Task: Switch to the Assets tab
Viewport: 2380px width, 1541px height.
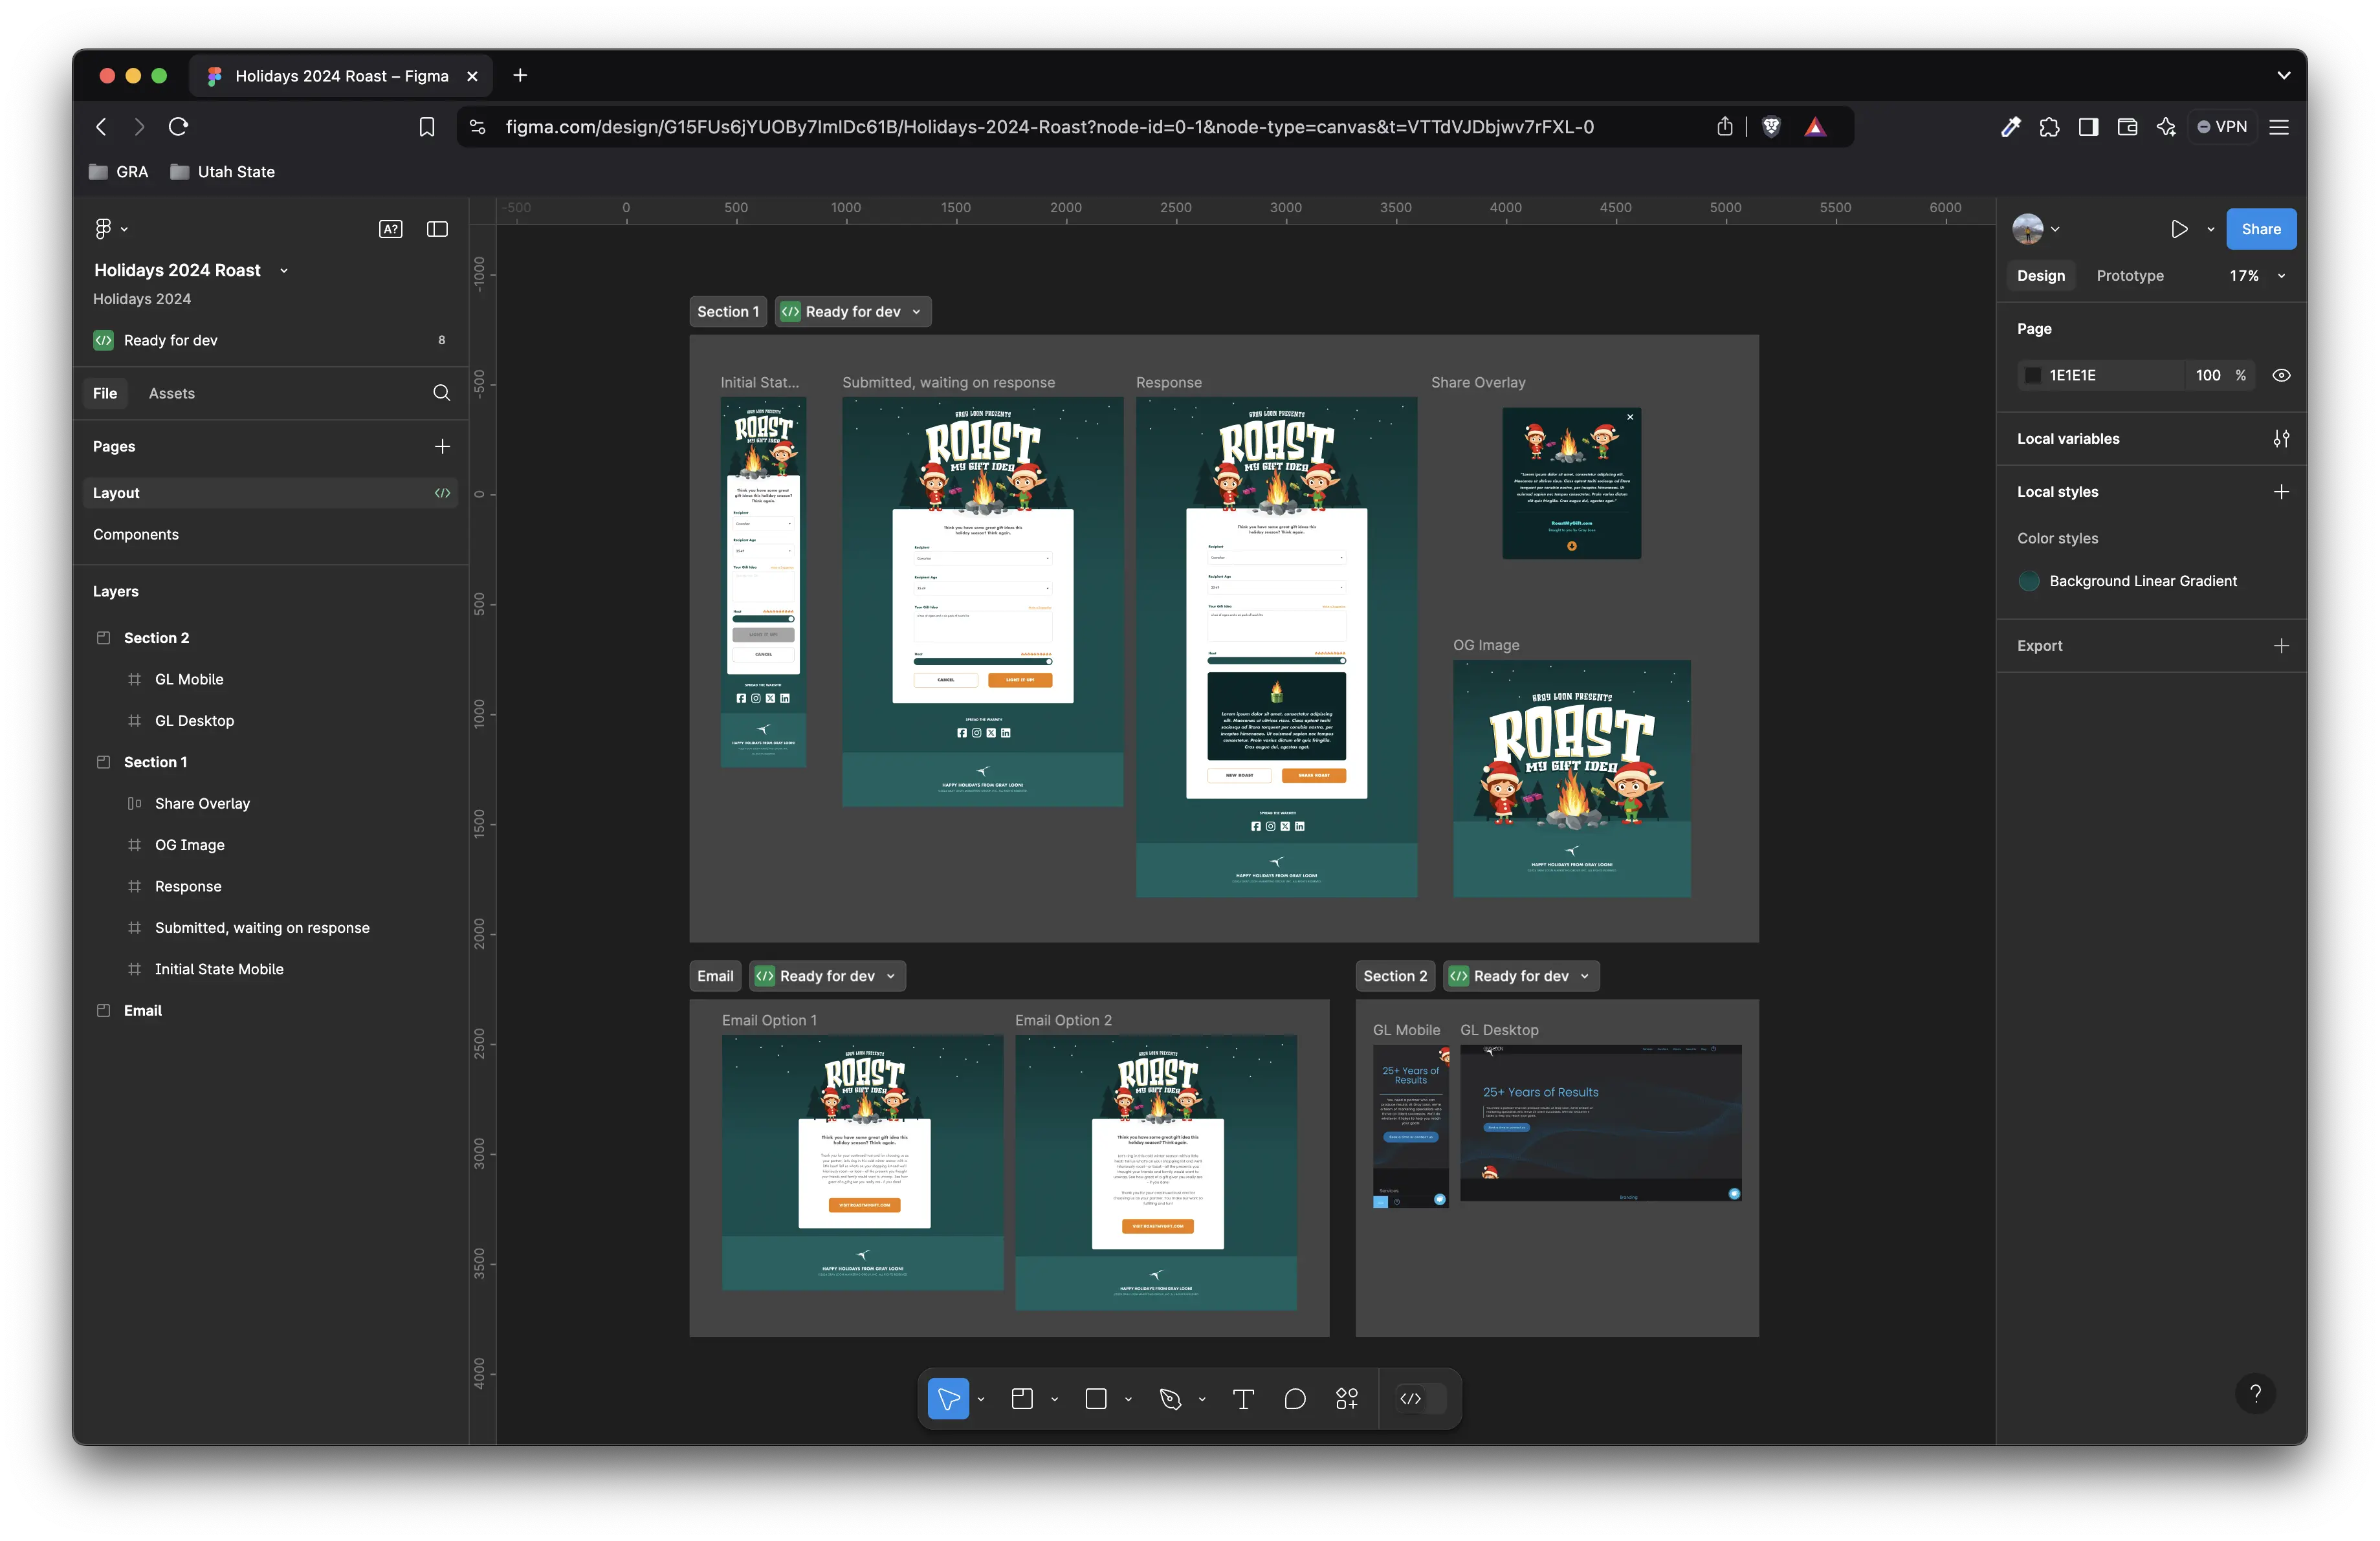Action: 172,393
